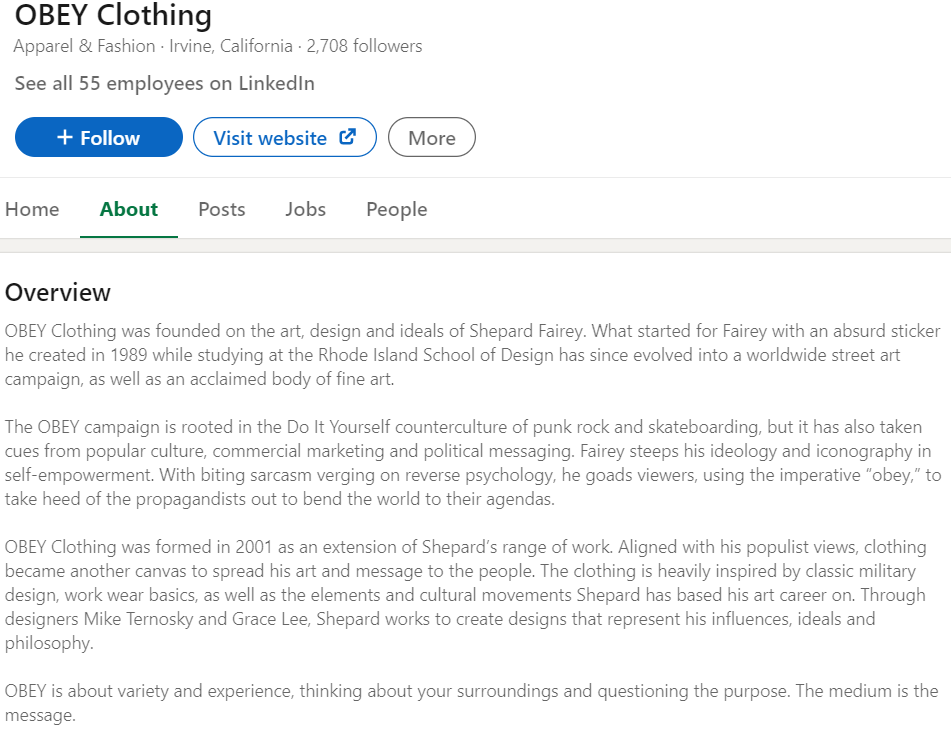Click the Overview section heading
951x736 pixels.
pos(58,292)
